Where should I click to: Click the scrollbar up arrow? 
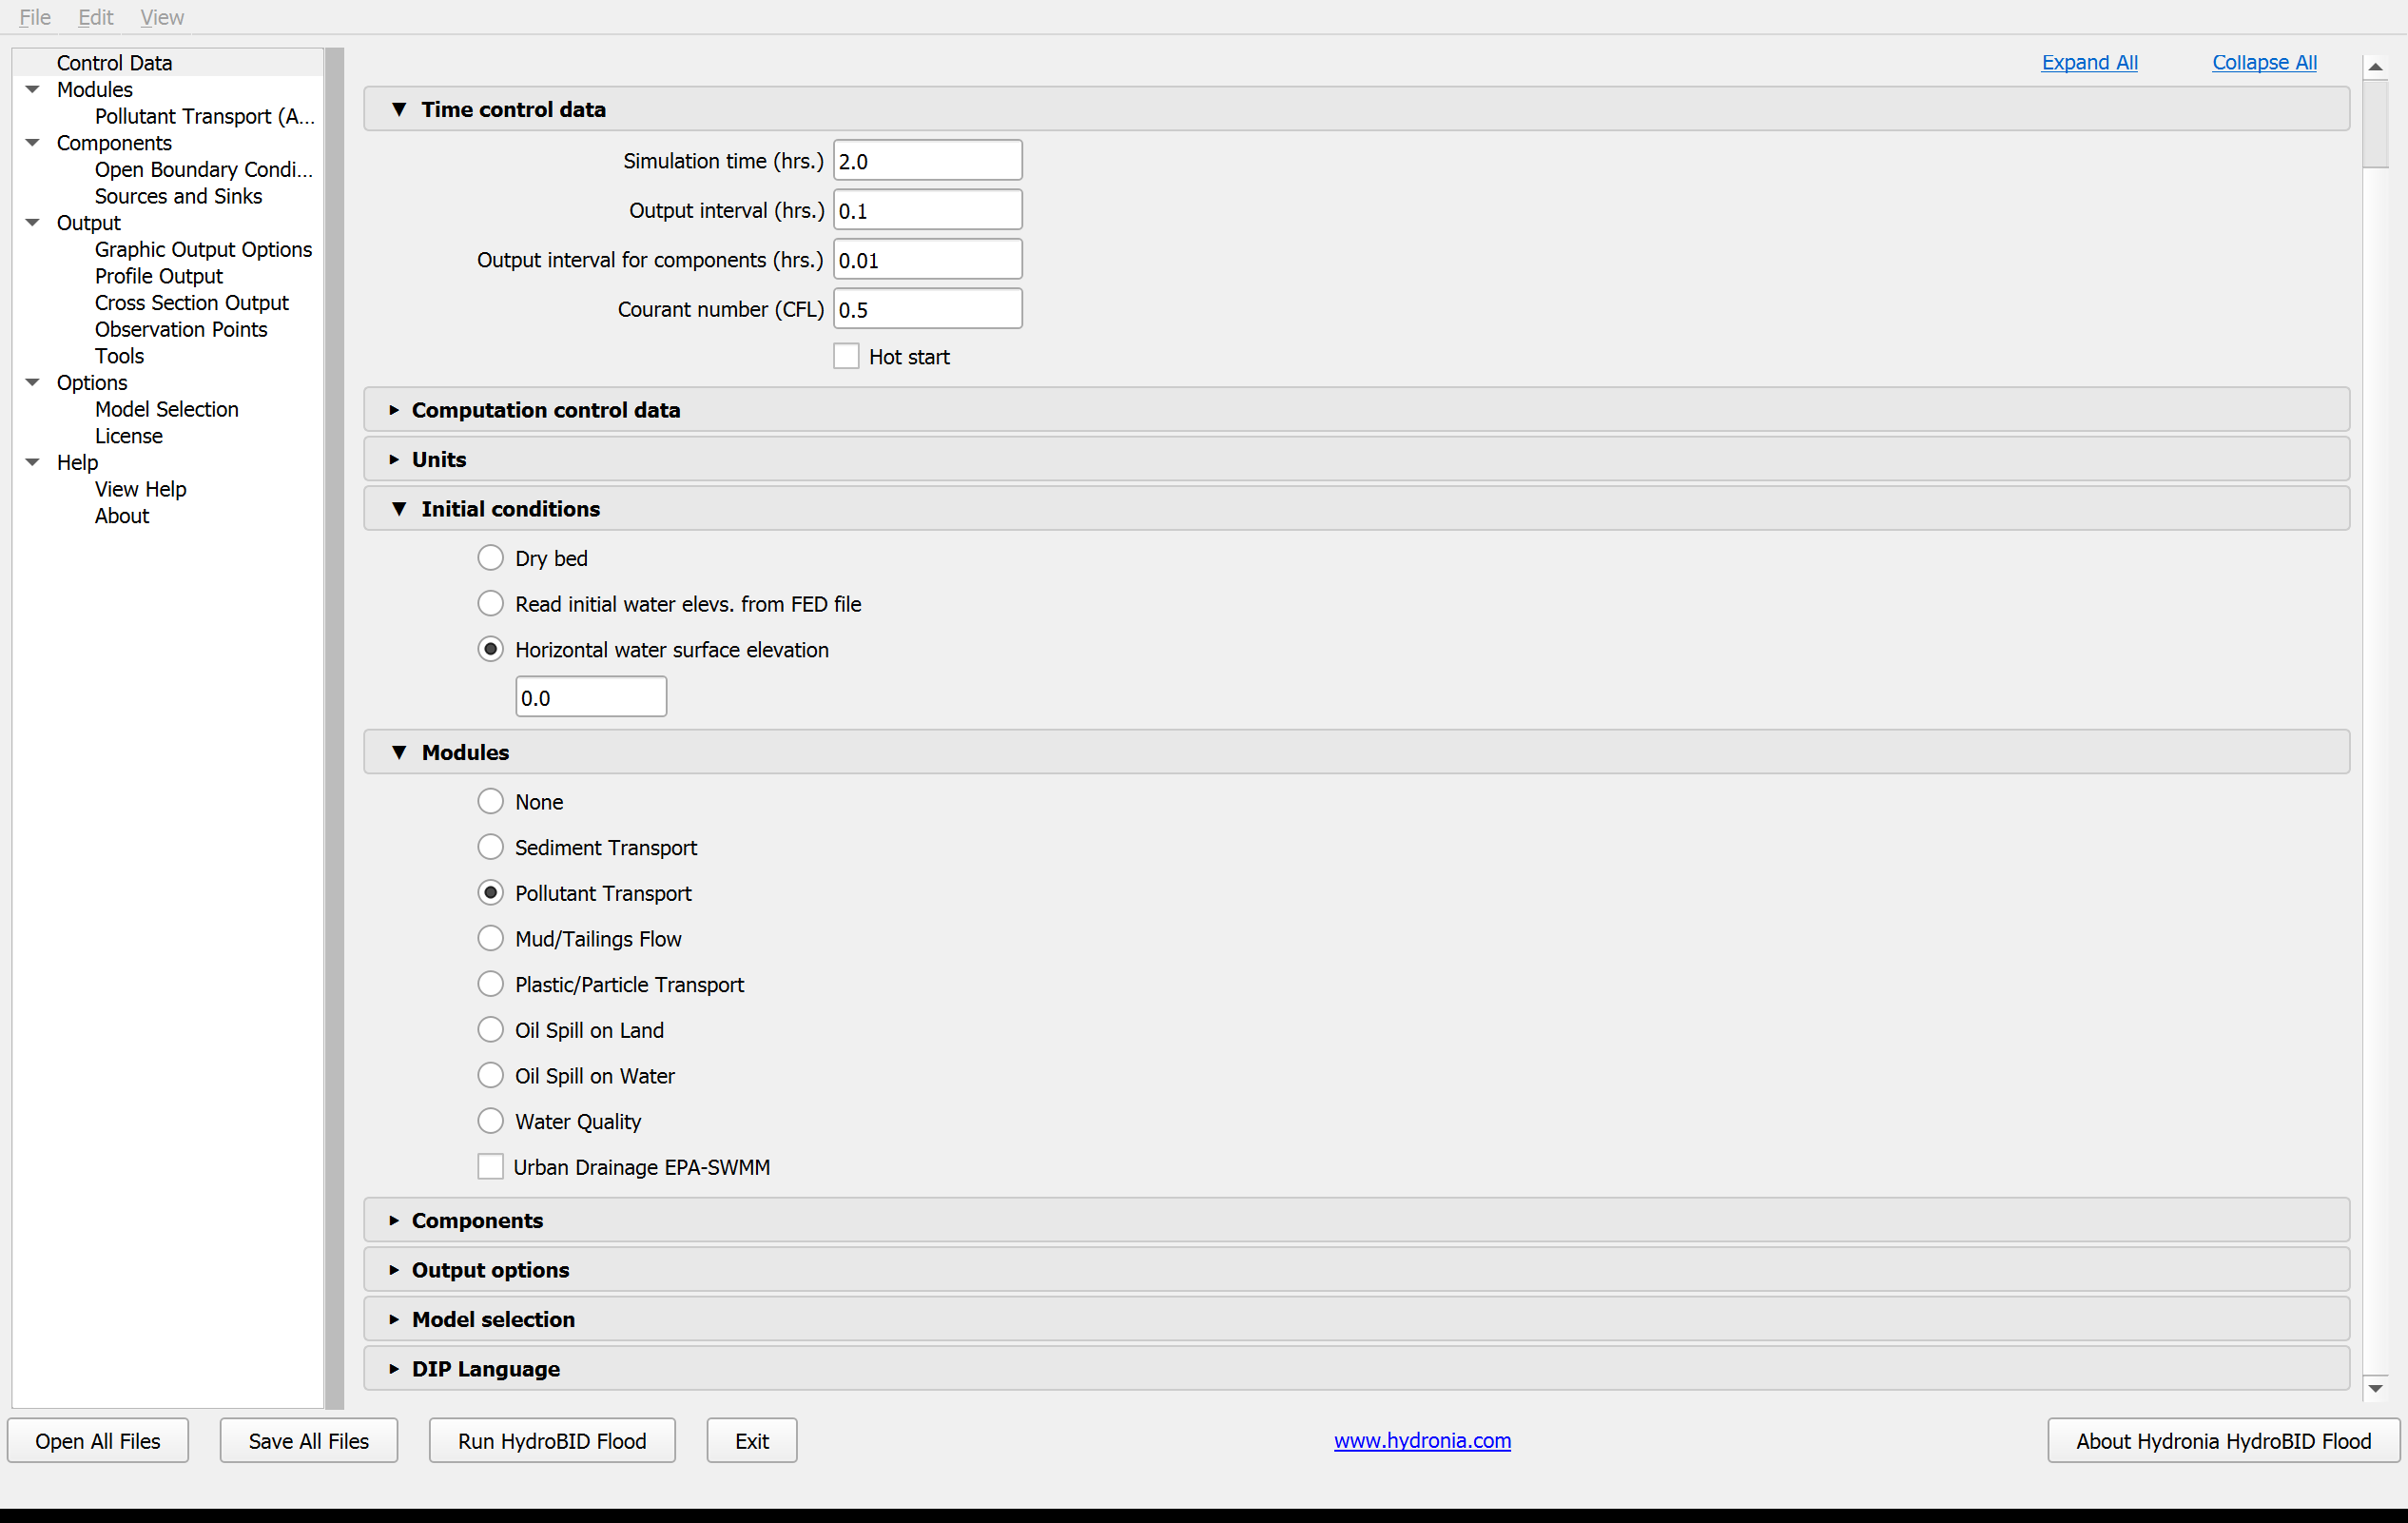pyautogui.click(x=2375, y=67)
